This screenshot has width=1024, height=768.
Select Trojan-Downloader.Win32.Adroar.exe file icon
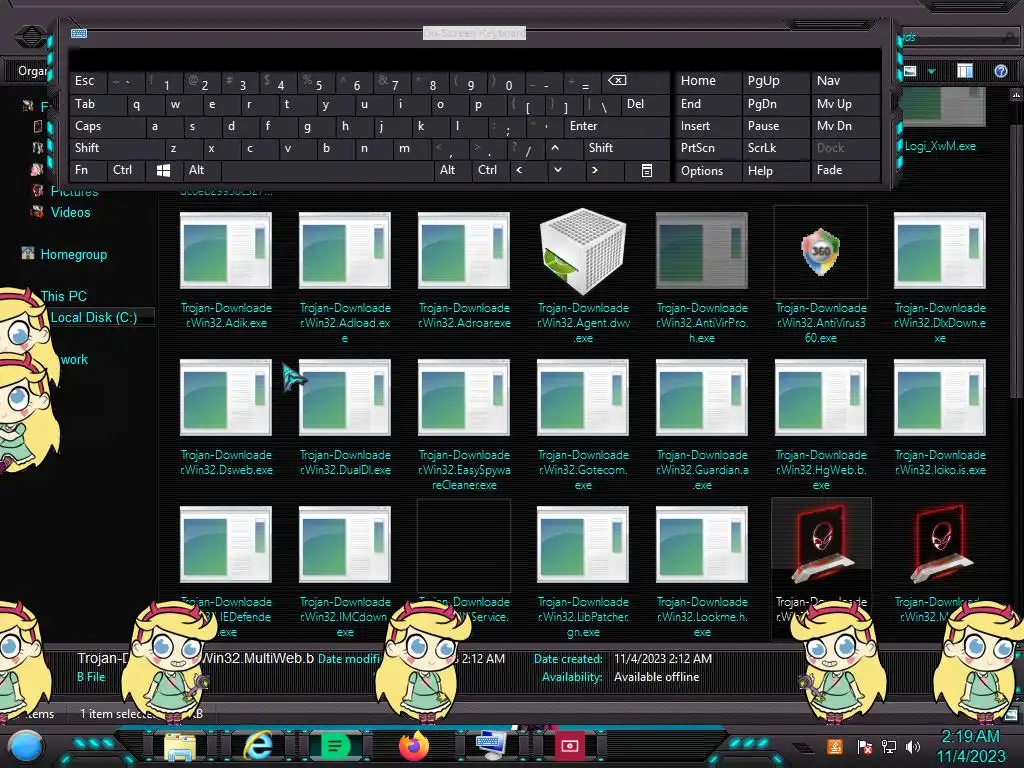click(x=464, y=250)
